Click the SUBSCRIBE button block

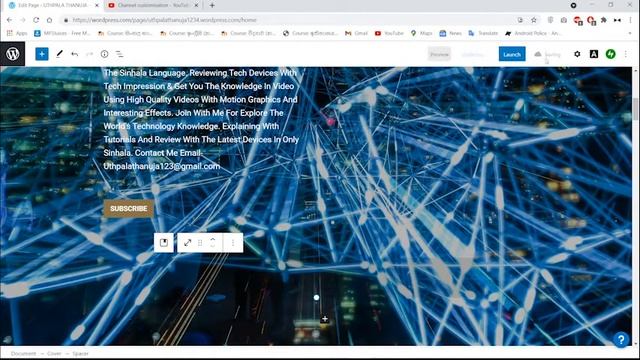click(129, 209)
